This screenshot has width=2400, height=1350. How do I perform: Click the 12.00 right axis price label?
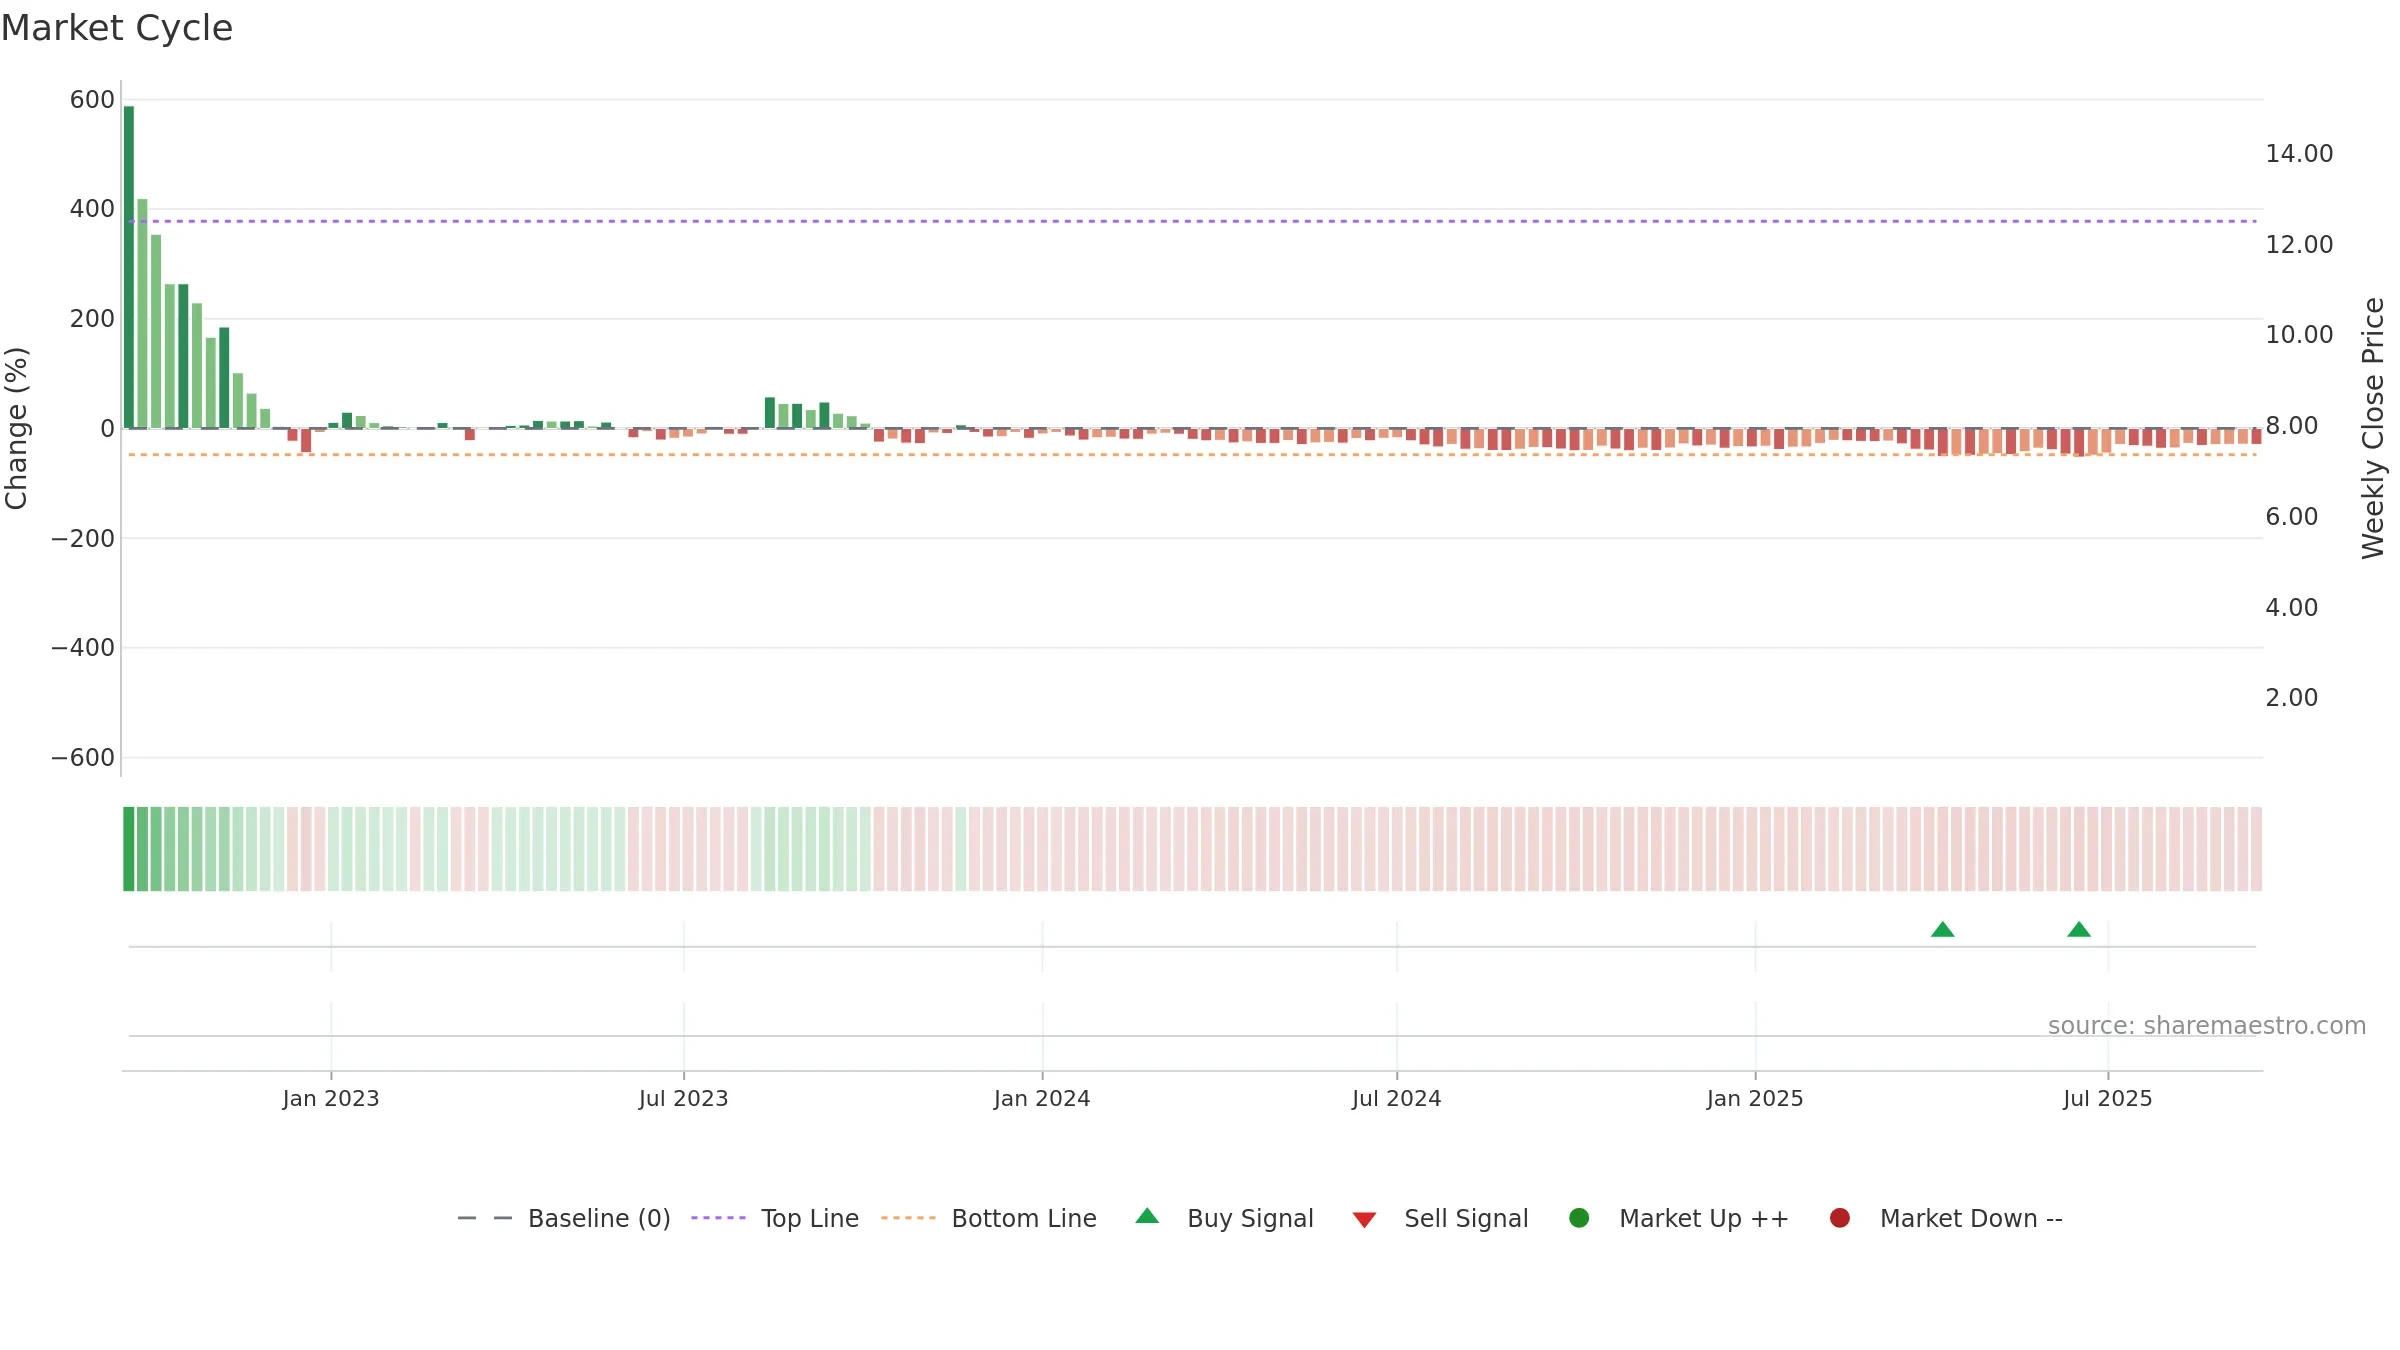[2299, 245]
